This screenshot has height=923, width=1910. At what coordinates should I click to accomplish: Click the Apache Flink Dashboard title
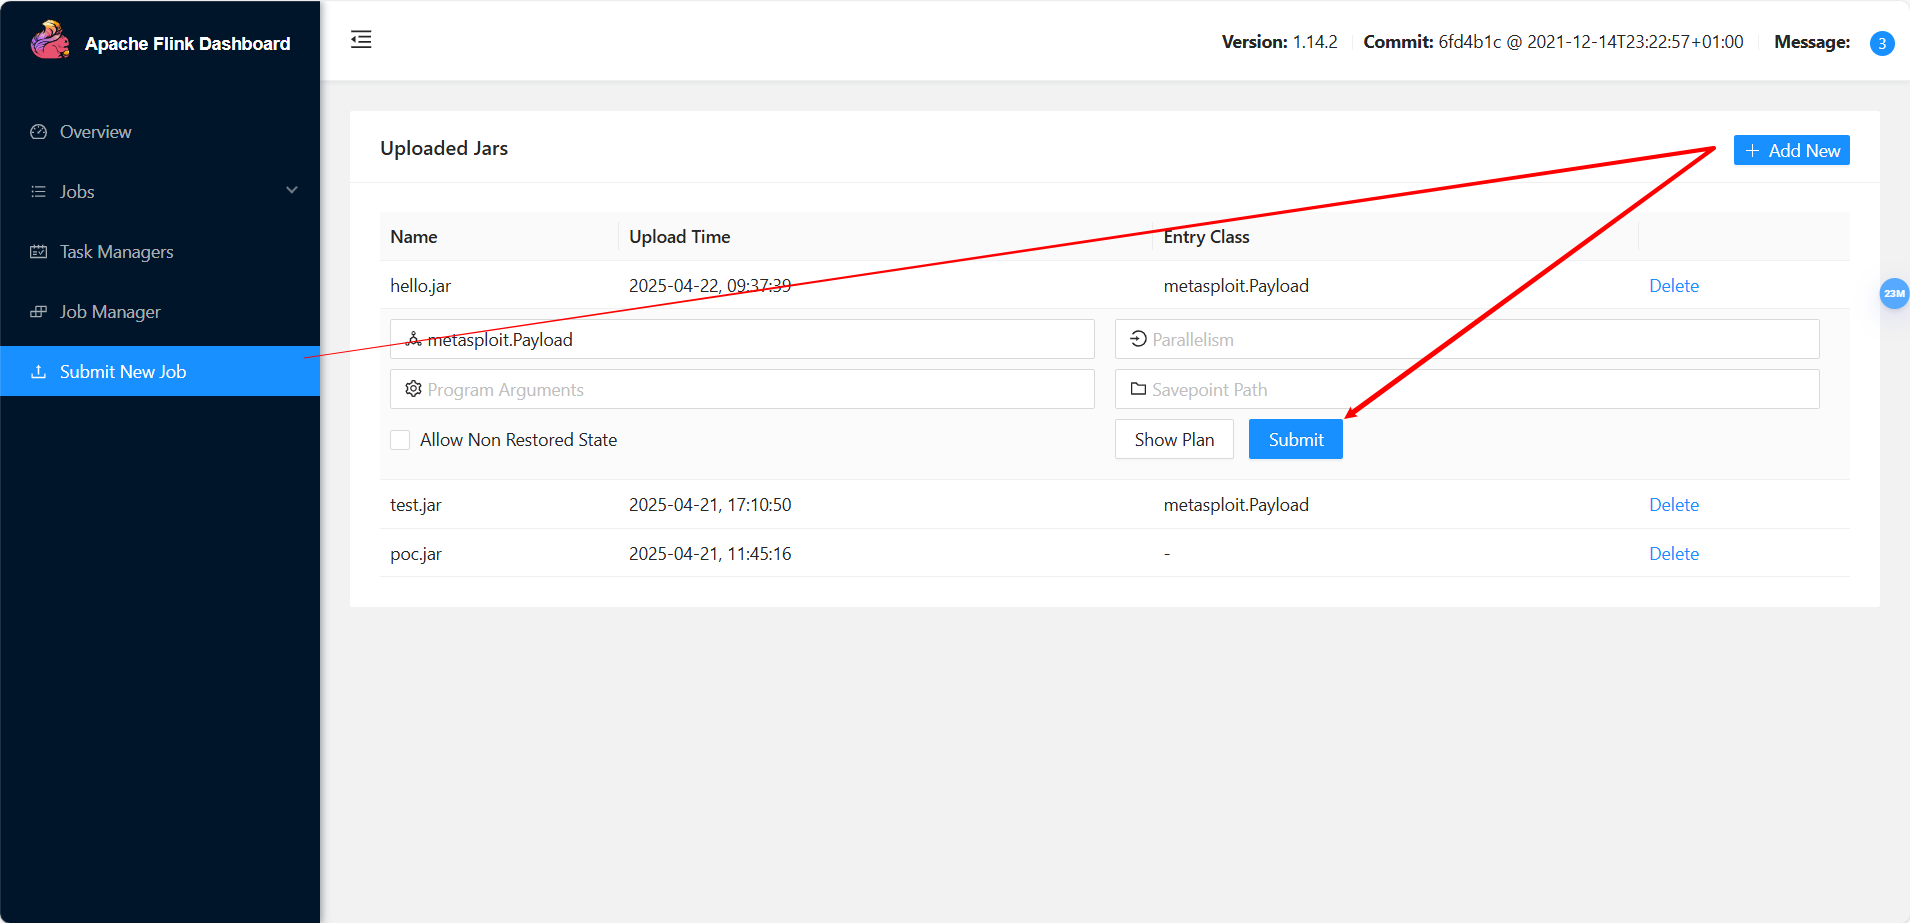click(x=188, y=43)
